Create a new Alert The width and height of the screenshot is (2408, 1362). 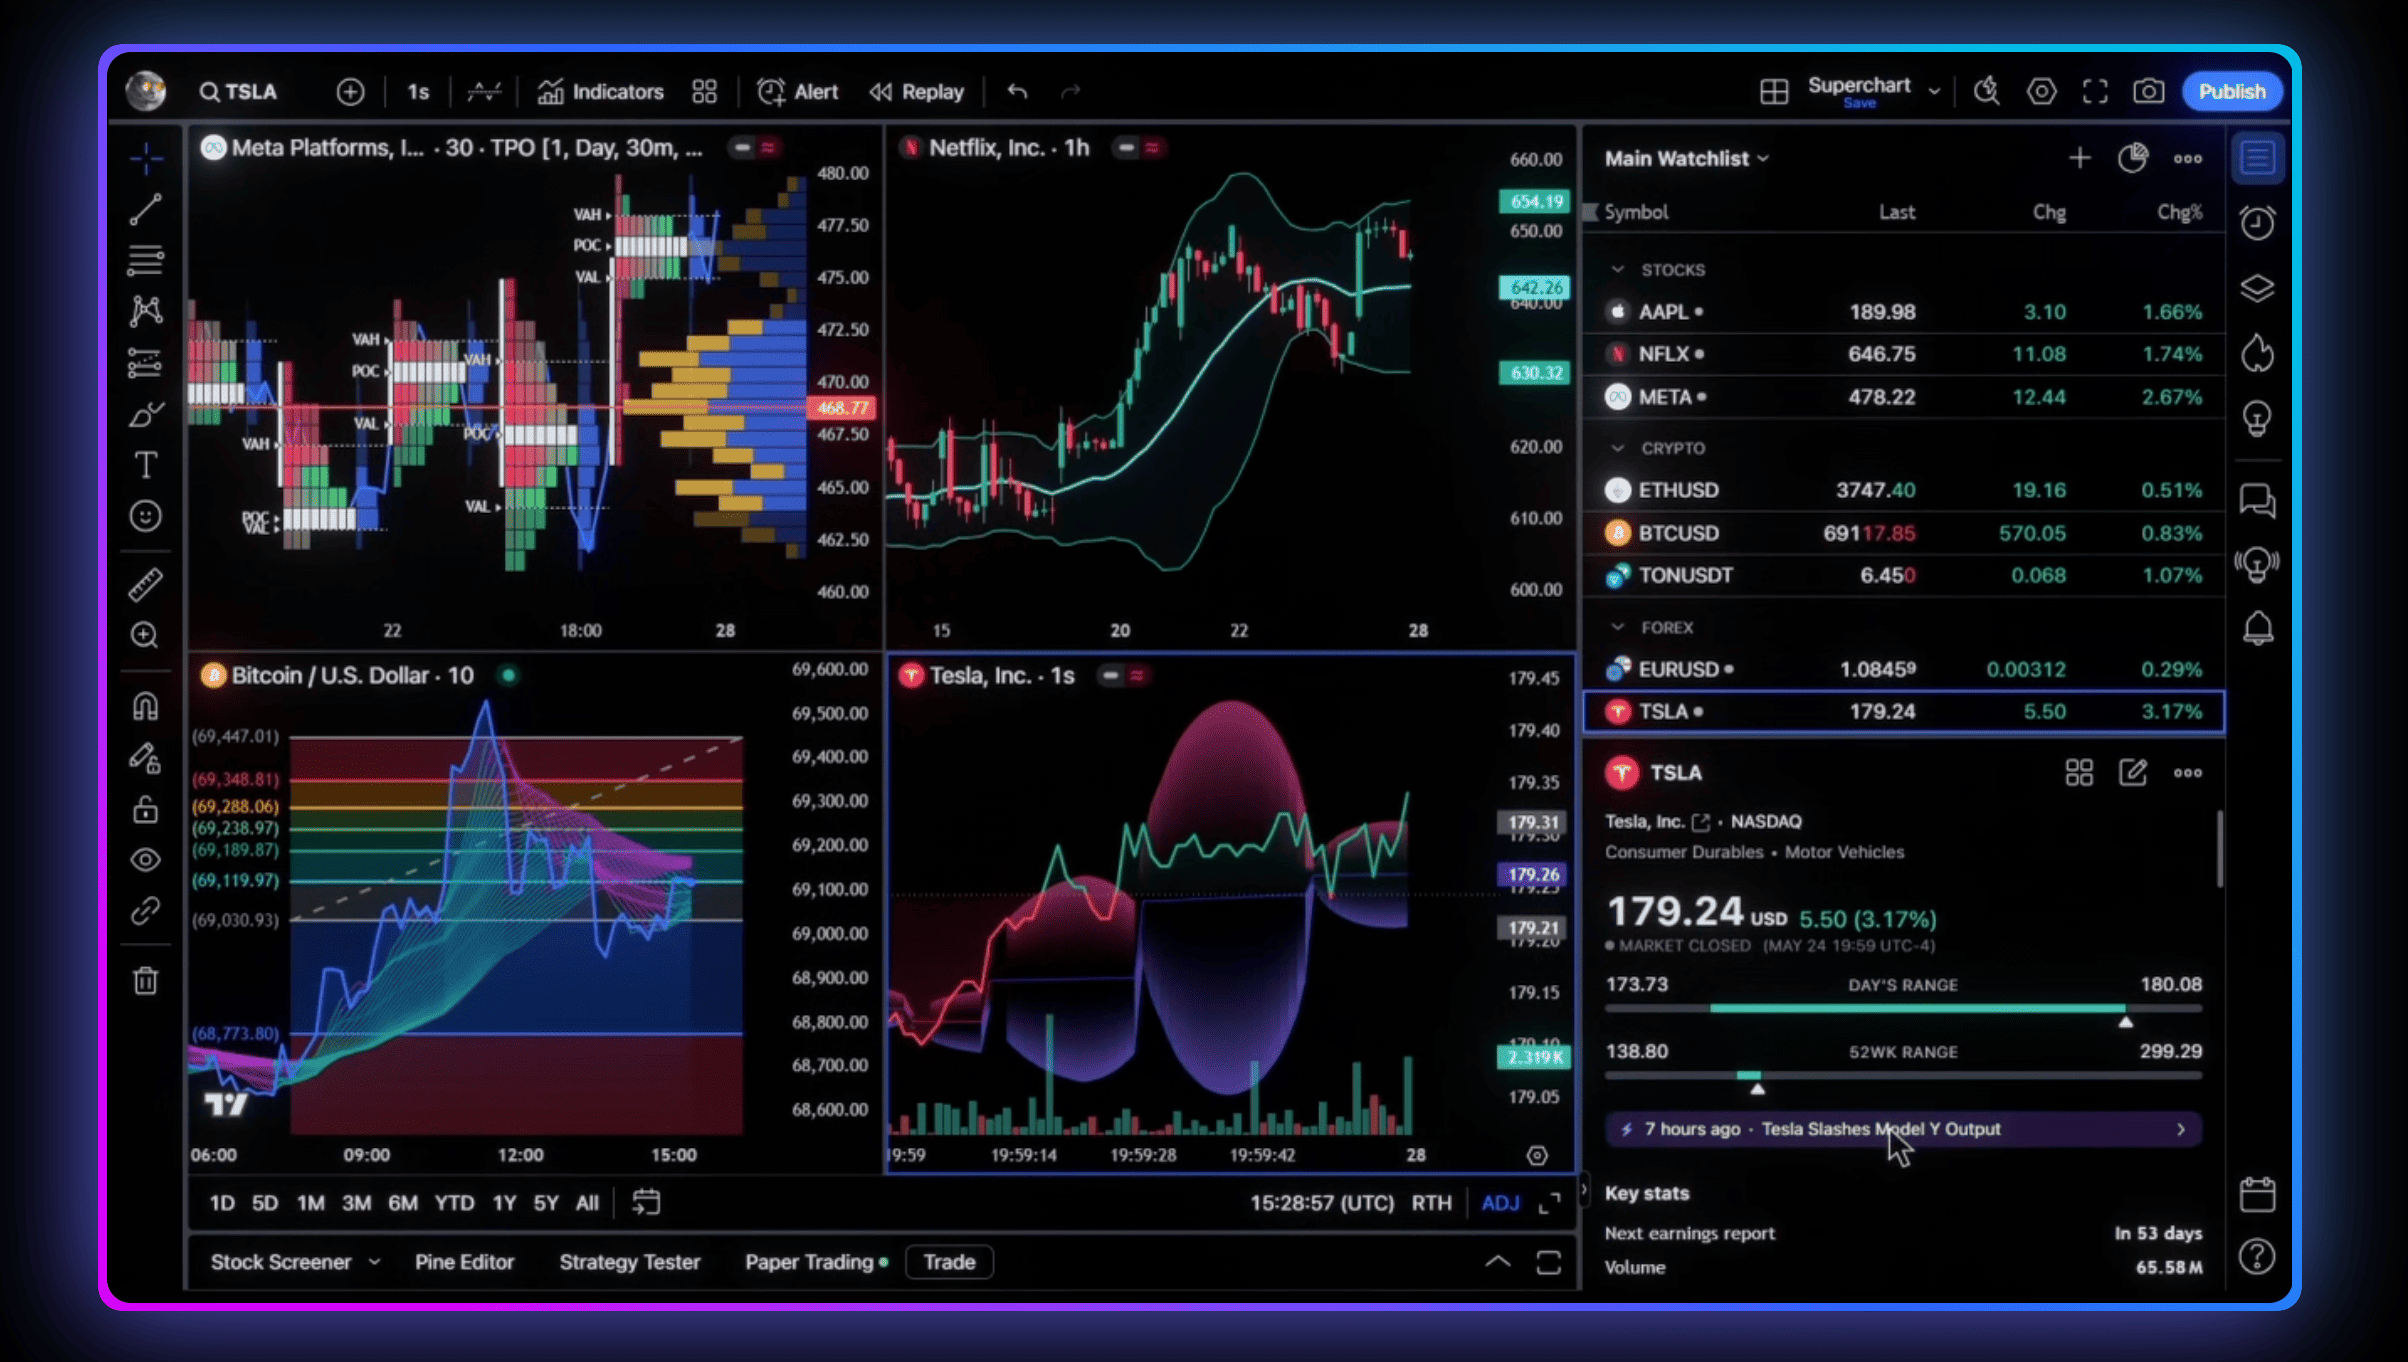(797, 92)
